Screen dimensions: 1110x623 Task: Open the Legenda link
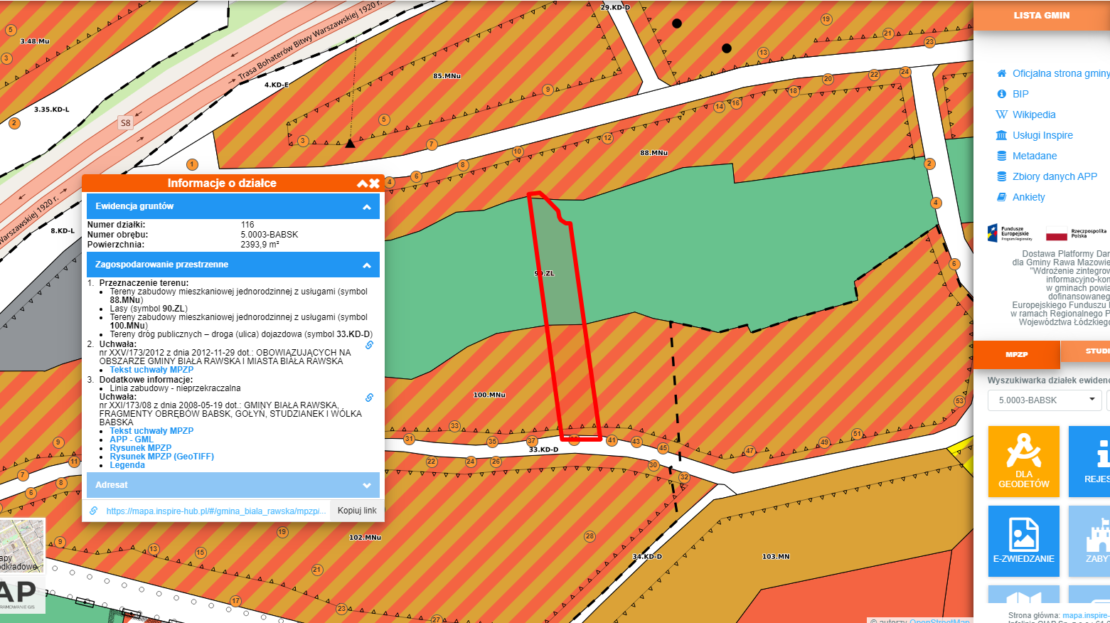tap(127, 465)
